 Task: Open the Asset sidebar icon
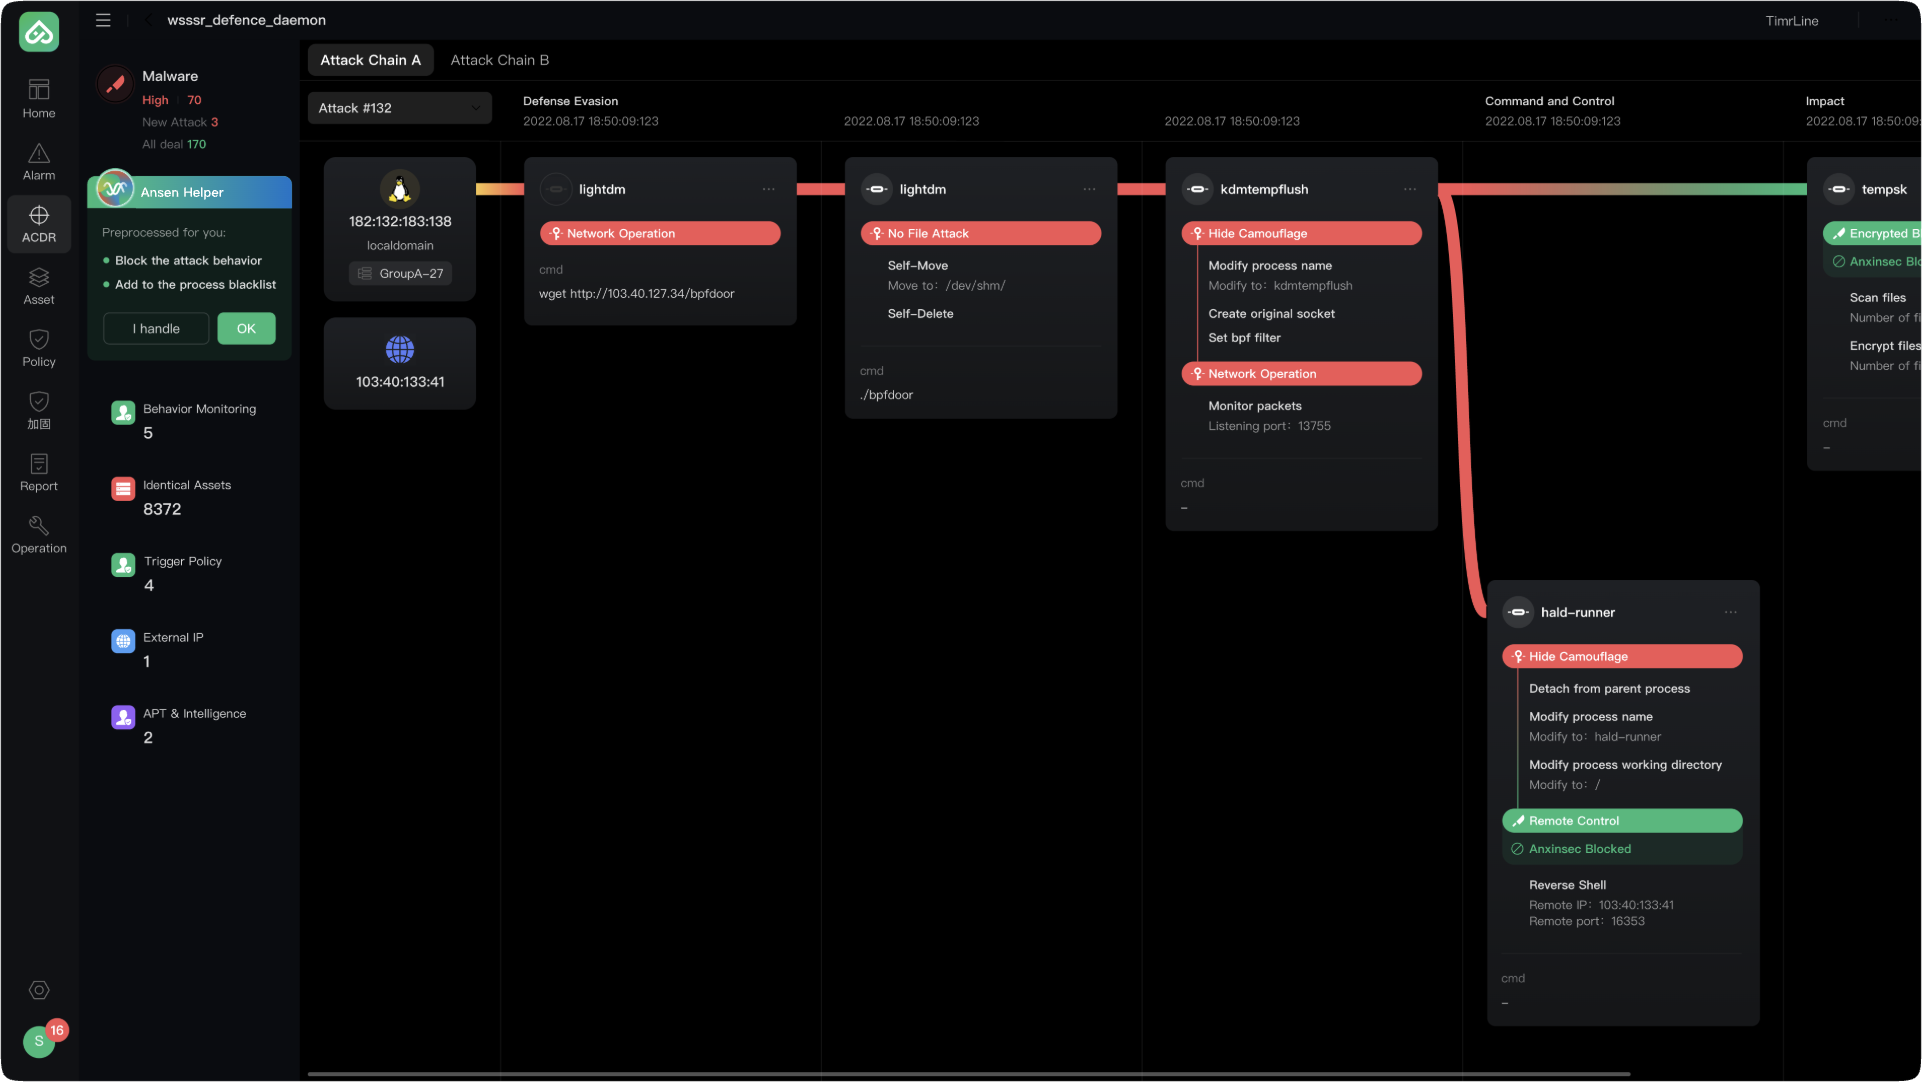pos(39,285)
